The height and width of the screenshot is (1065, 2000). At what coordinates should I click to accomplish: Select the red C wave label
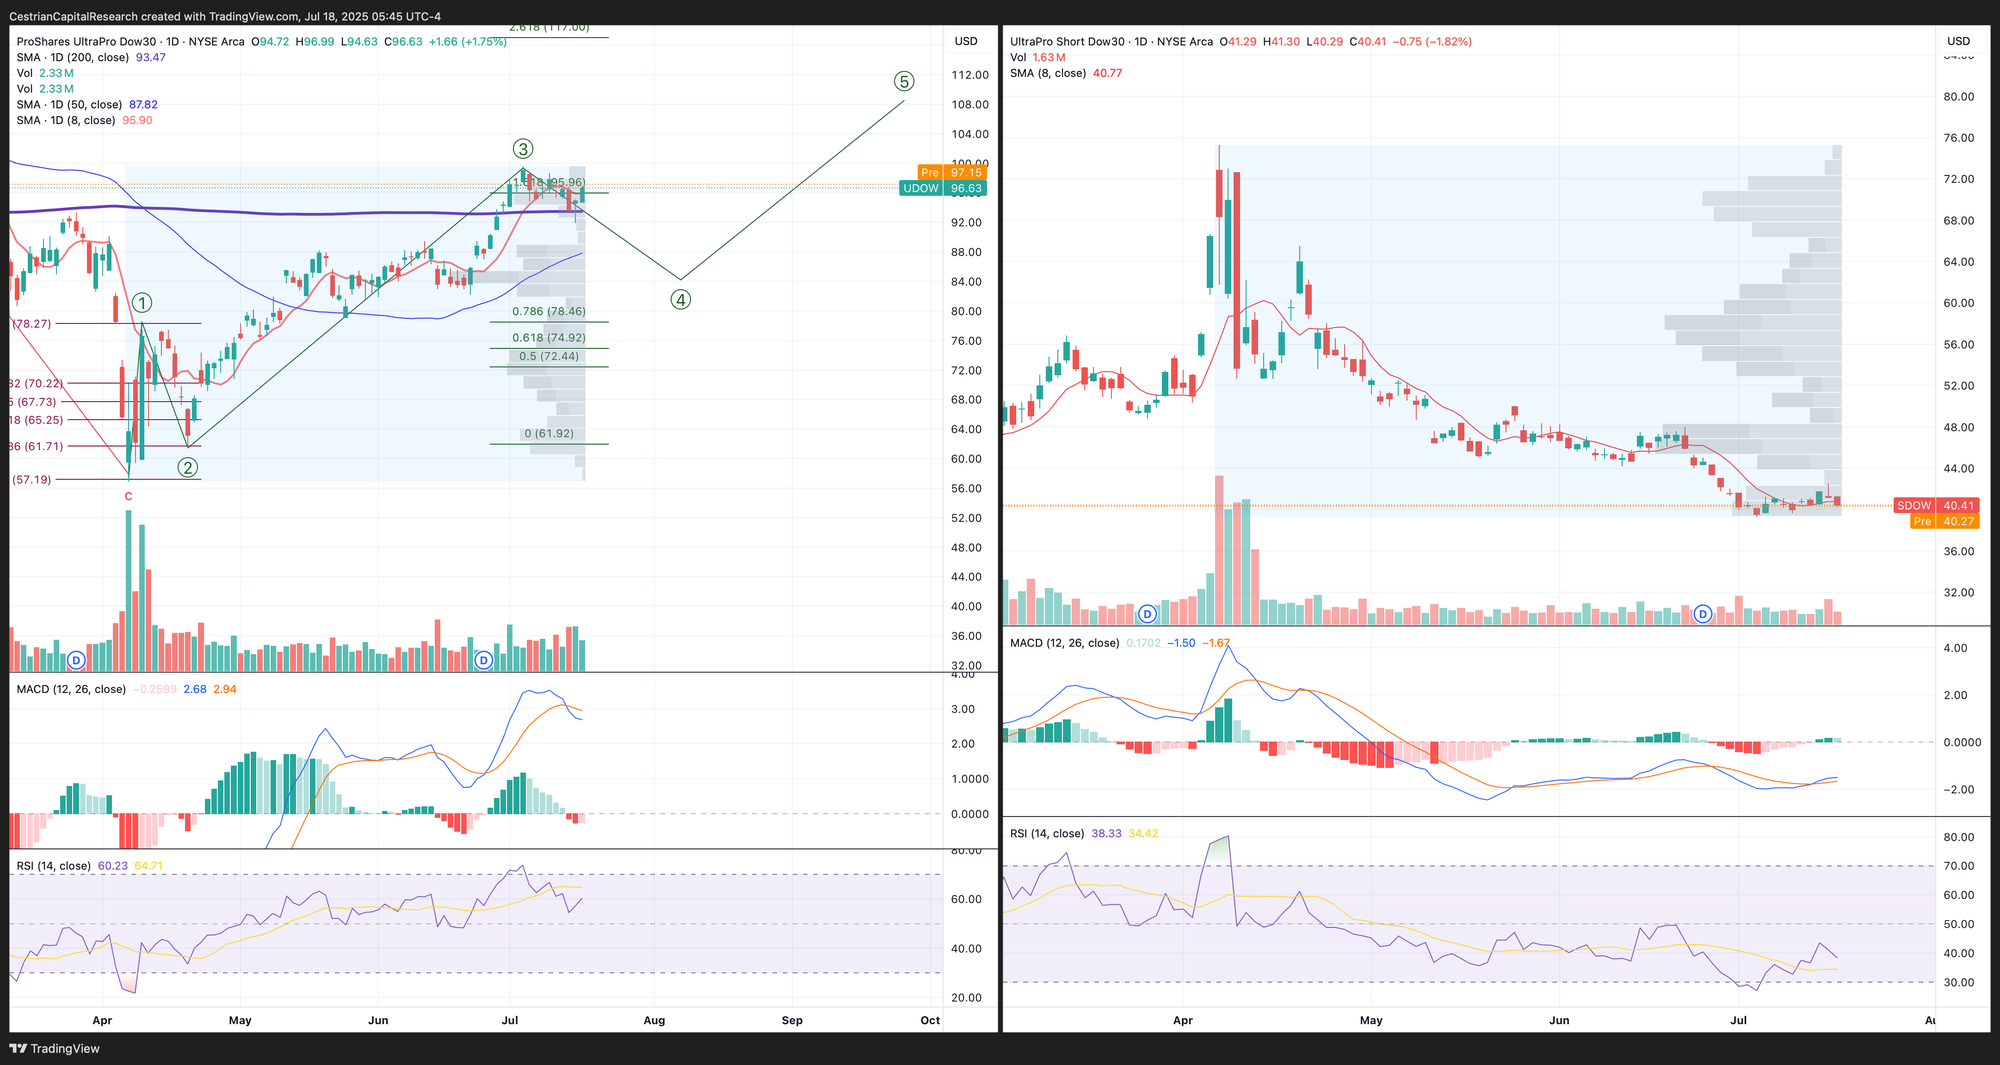128,496
